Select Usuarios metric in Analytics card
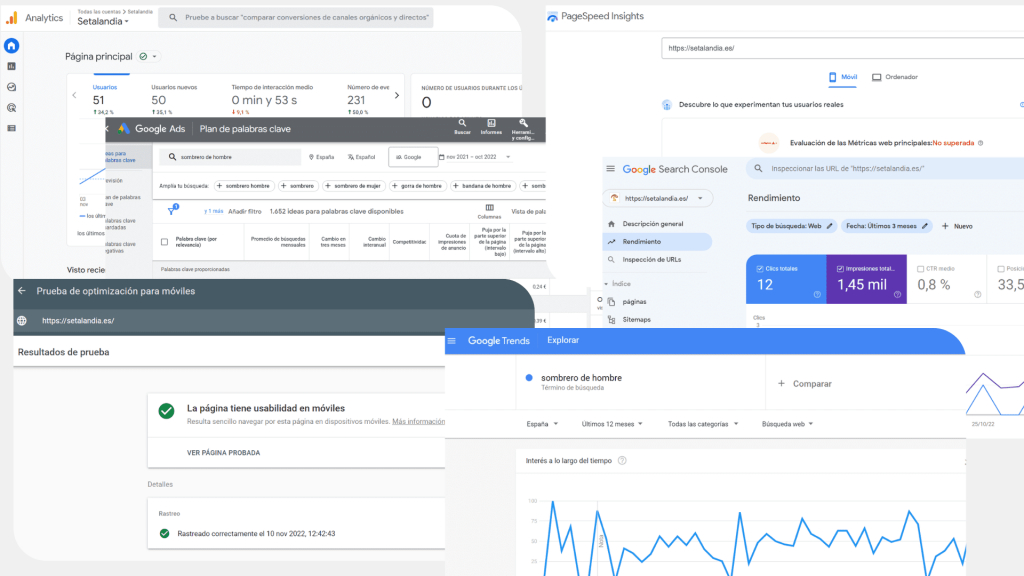 tap(104, 99)
